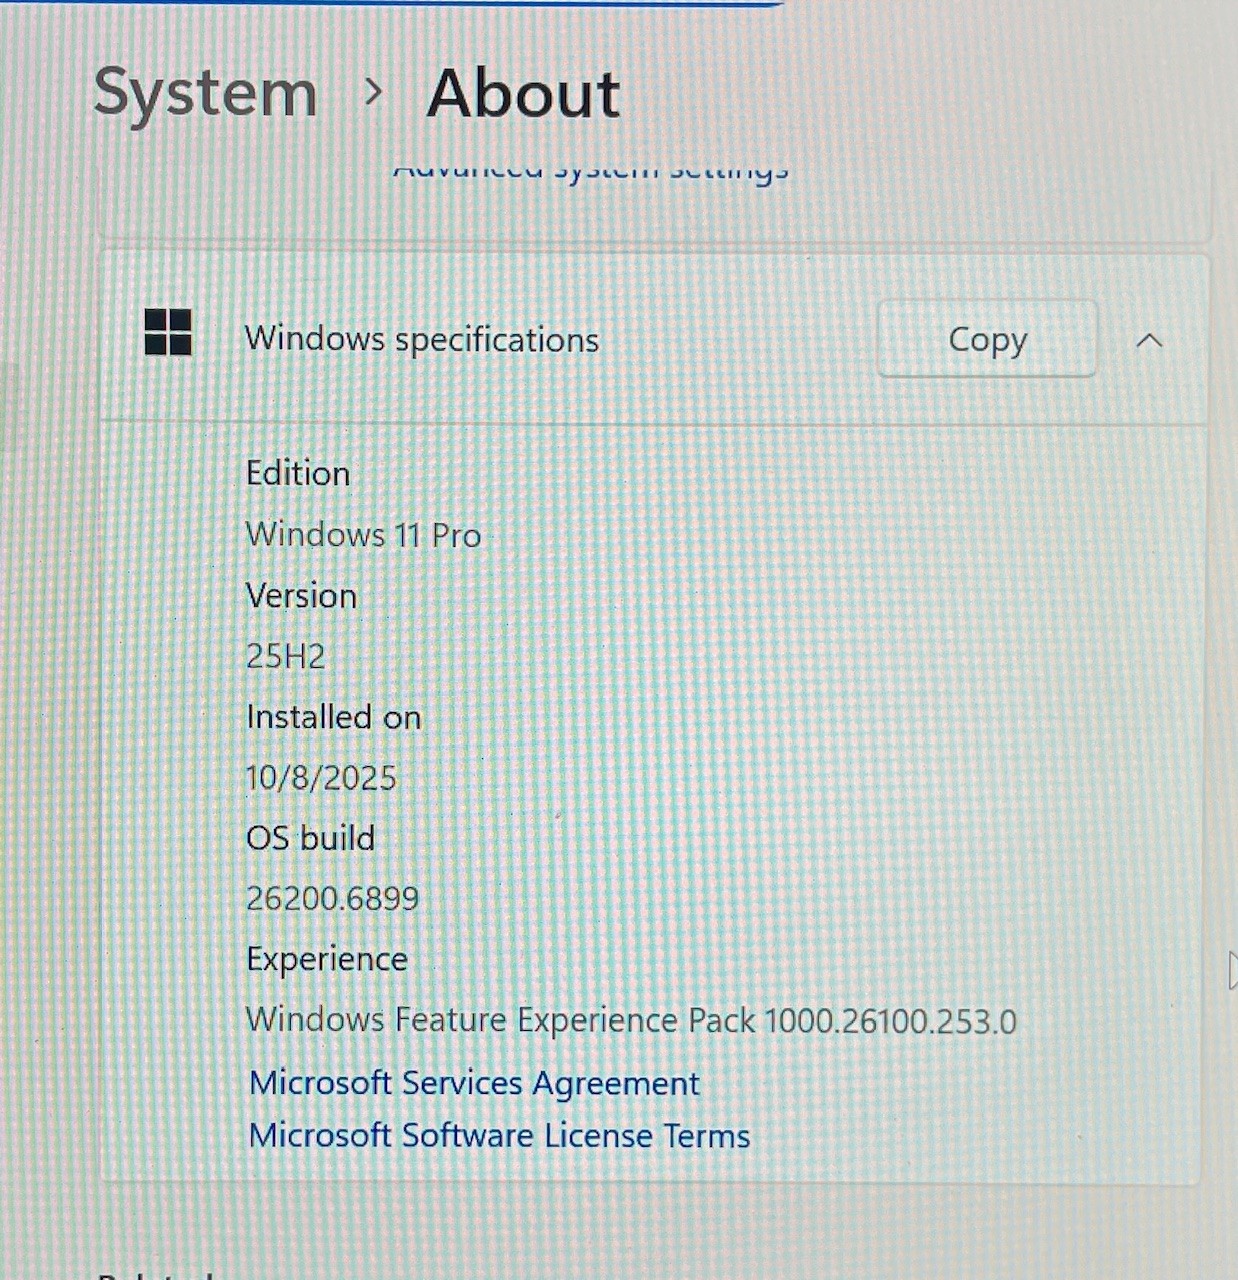The width and height of the screenshot is (1238, 1280).
Task: Select the 25H2 version value
Action: click(286, 657)
